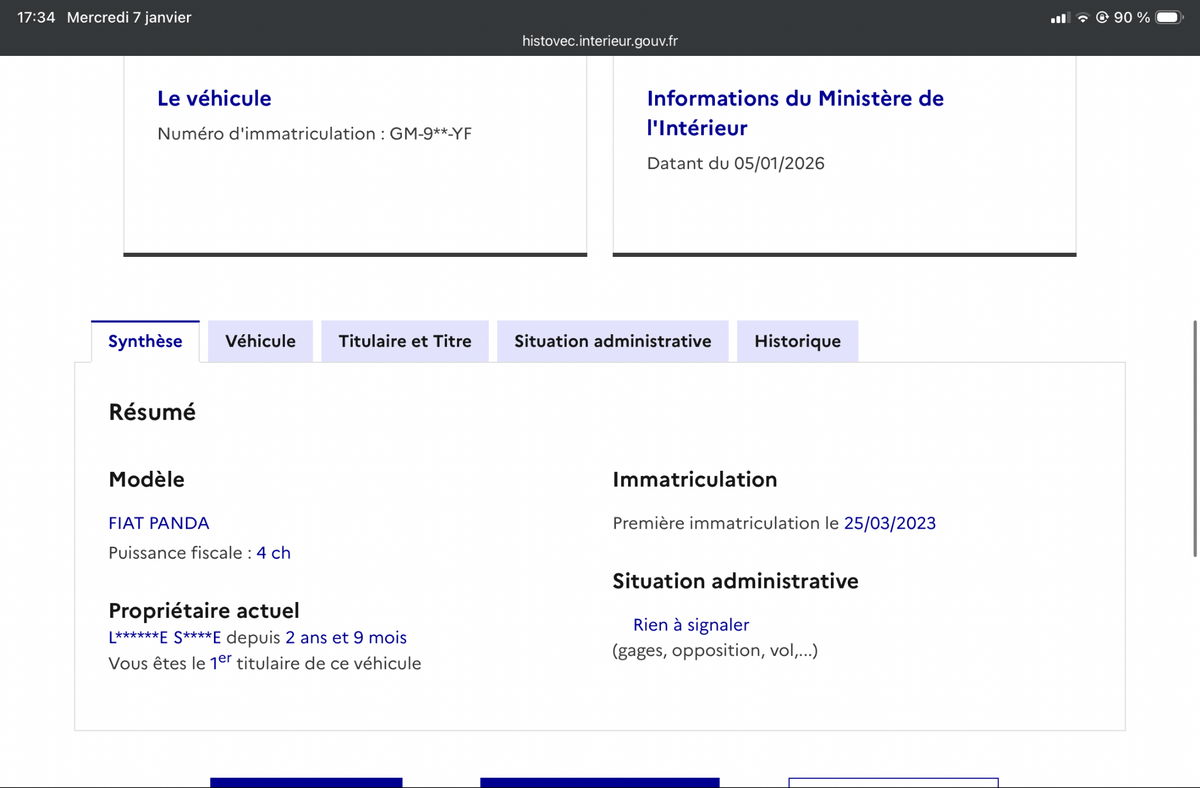This screenshot has height=788, width=1200.
Task: Open the Synthèse tab
Action: click(x=145, y=341)
